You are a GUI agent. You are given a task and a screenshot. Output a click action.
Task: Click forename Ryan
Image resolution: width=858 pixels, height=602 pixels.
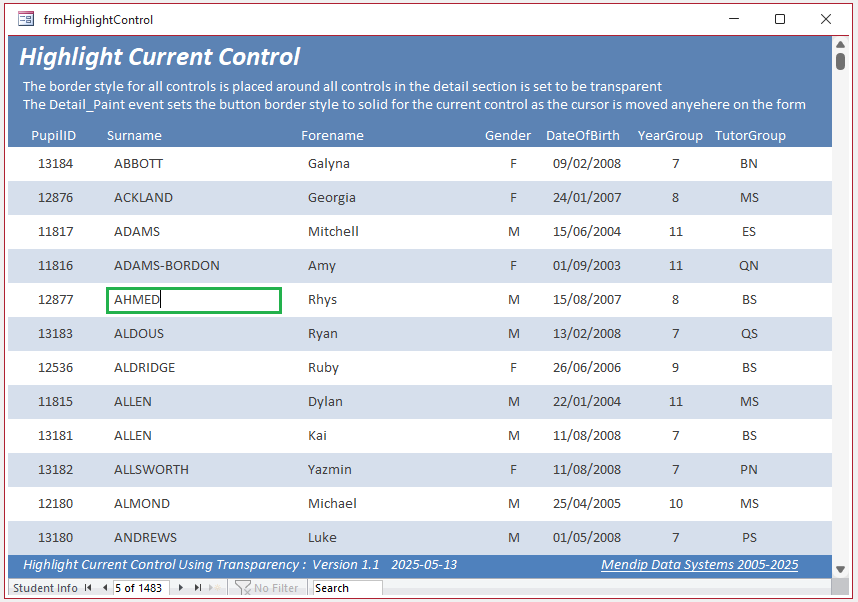323,334
